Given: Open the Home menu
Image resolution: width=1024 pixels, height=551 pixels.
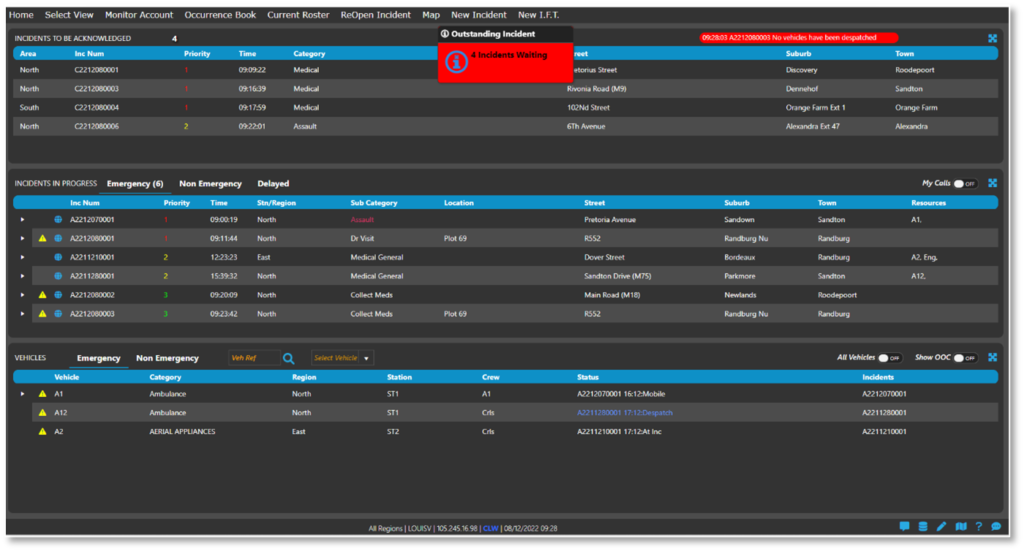Looking at the screenshot, I should point(21,15).
